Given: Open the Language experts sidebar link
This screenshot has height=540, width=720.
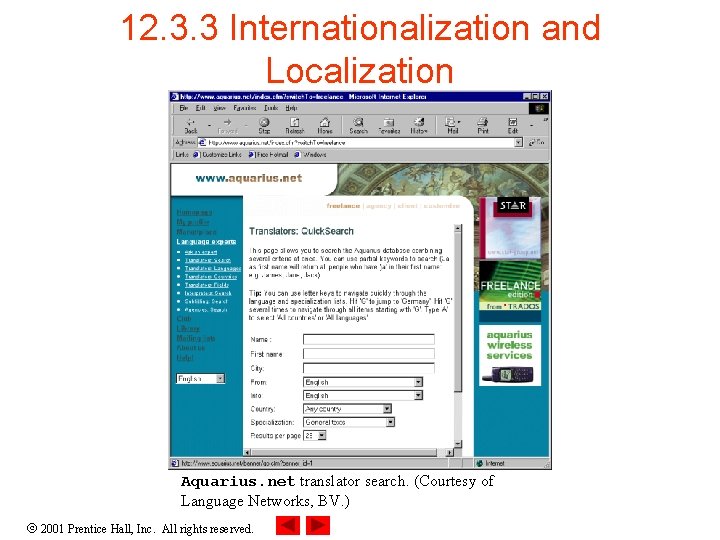Looking at the screenshot, I should (206, 242).
